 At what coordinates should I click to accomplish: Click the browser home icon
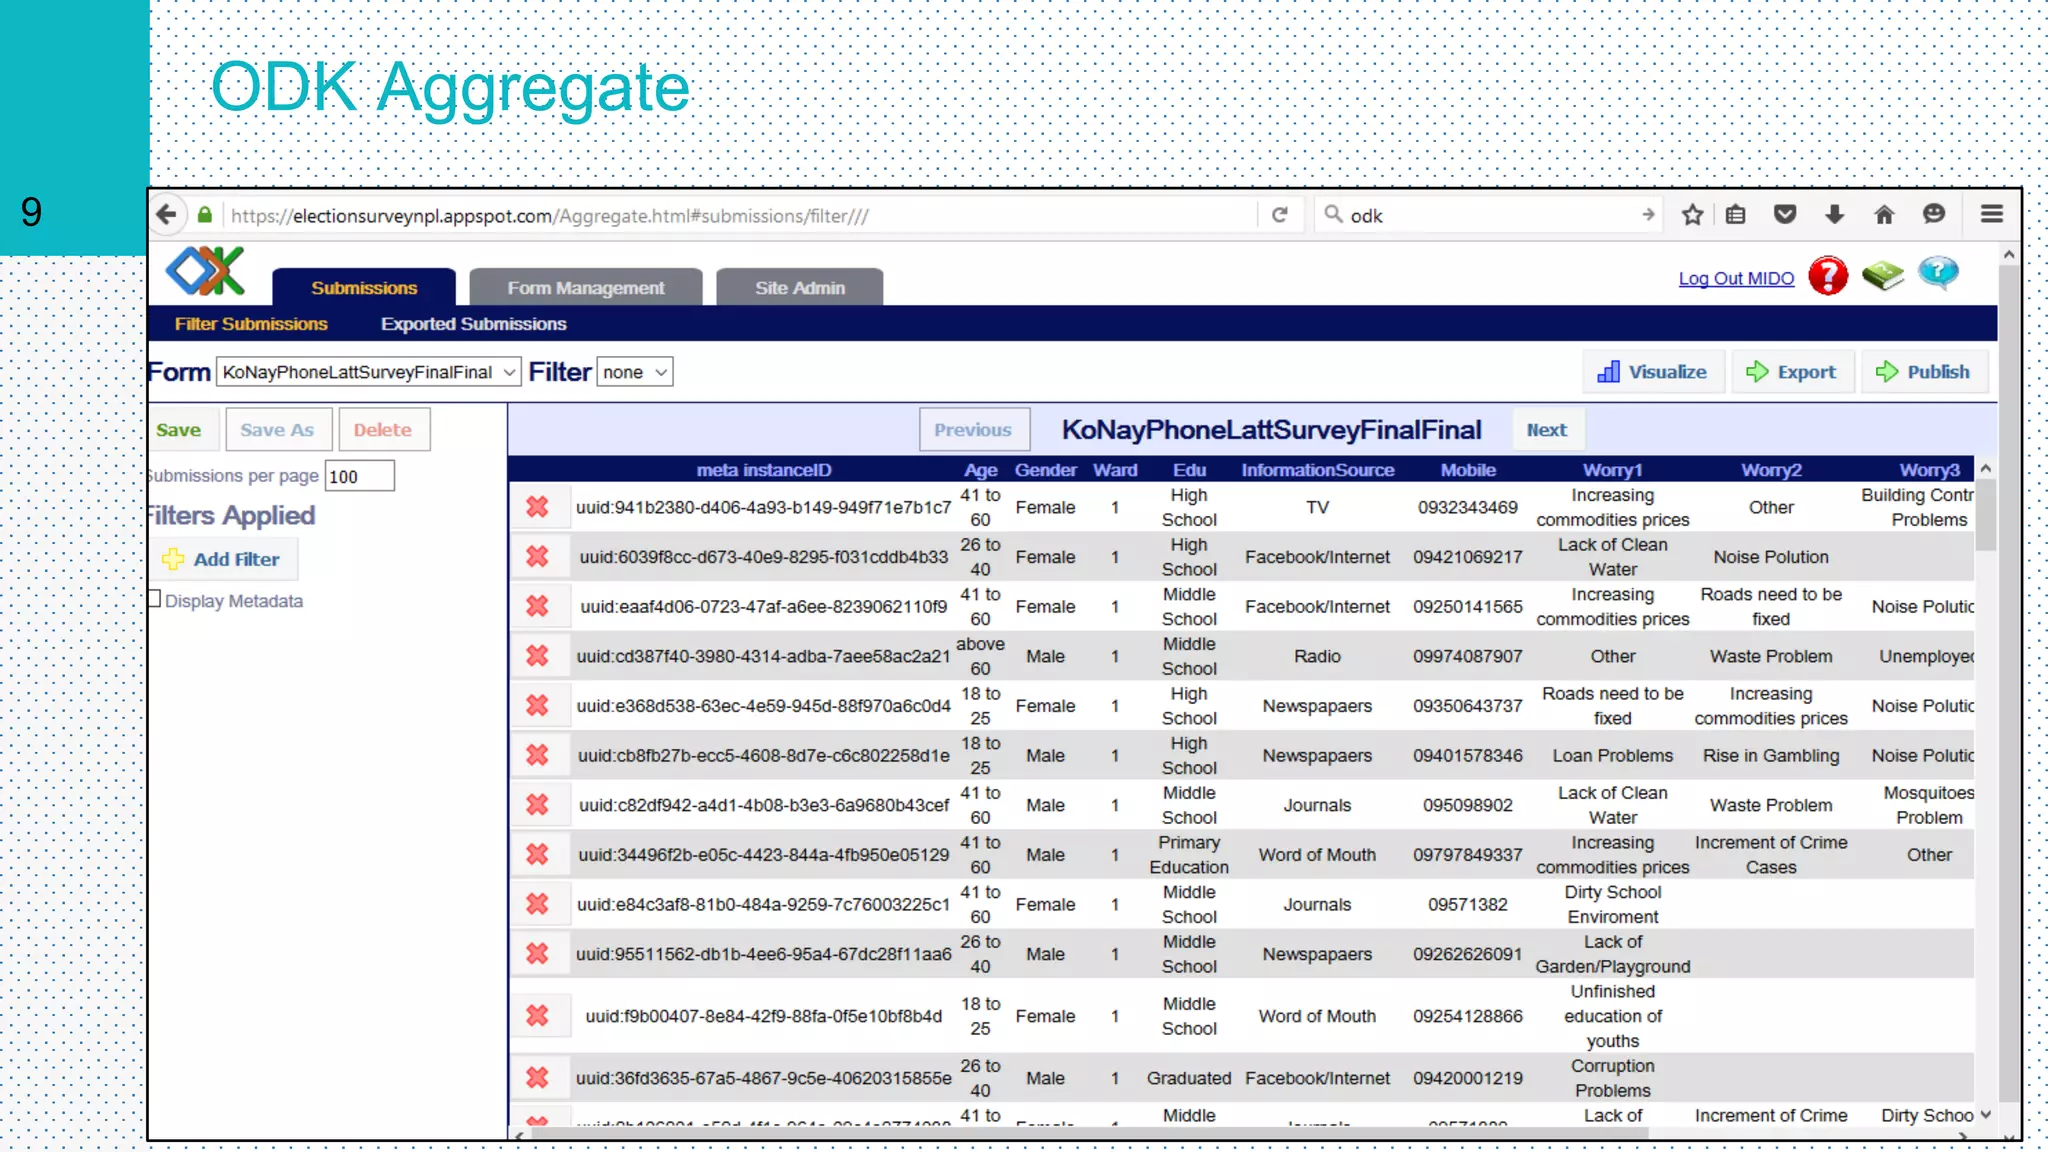click(1884, 215)
